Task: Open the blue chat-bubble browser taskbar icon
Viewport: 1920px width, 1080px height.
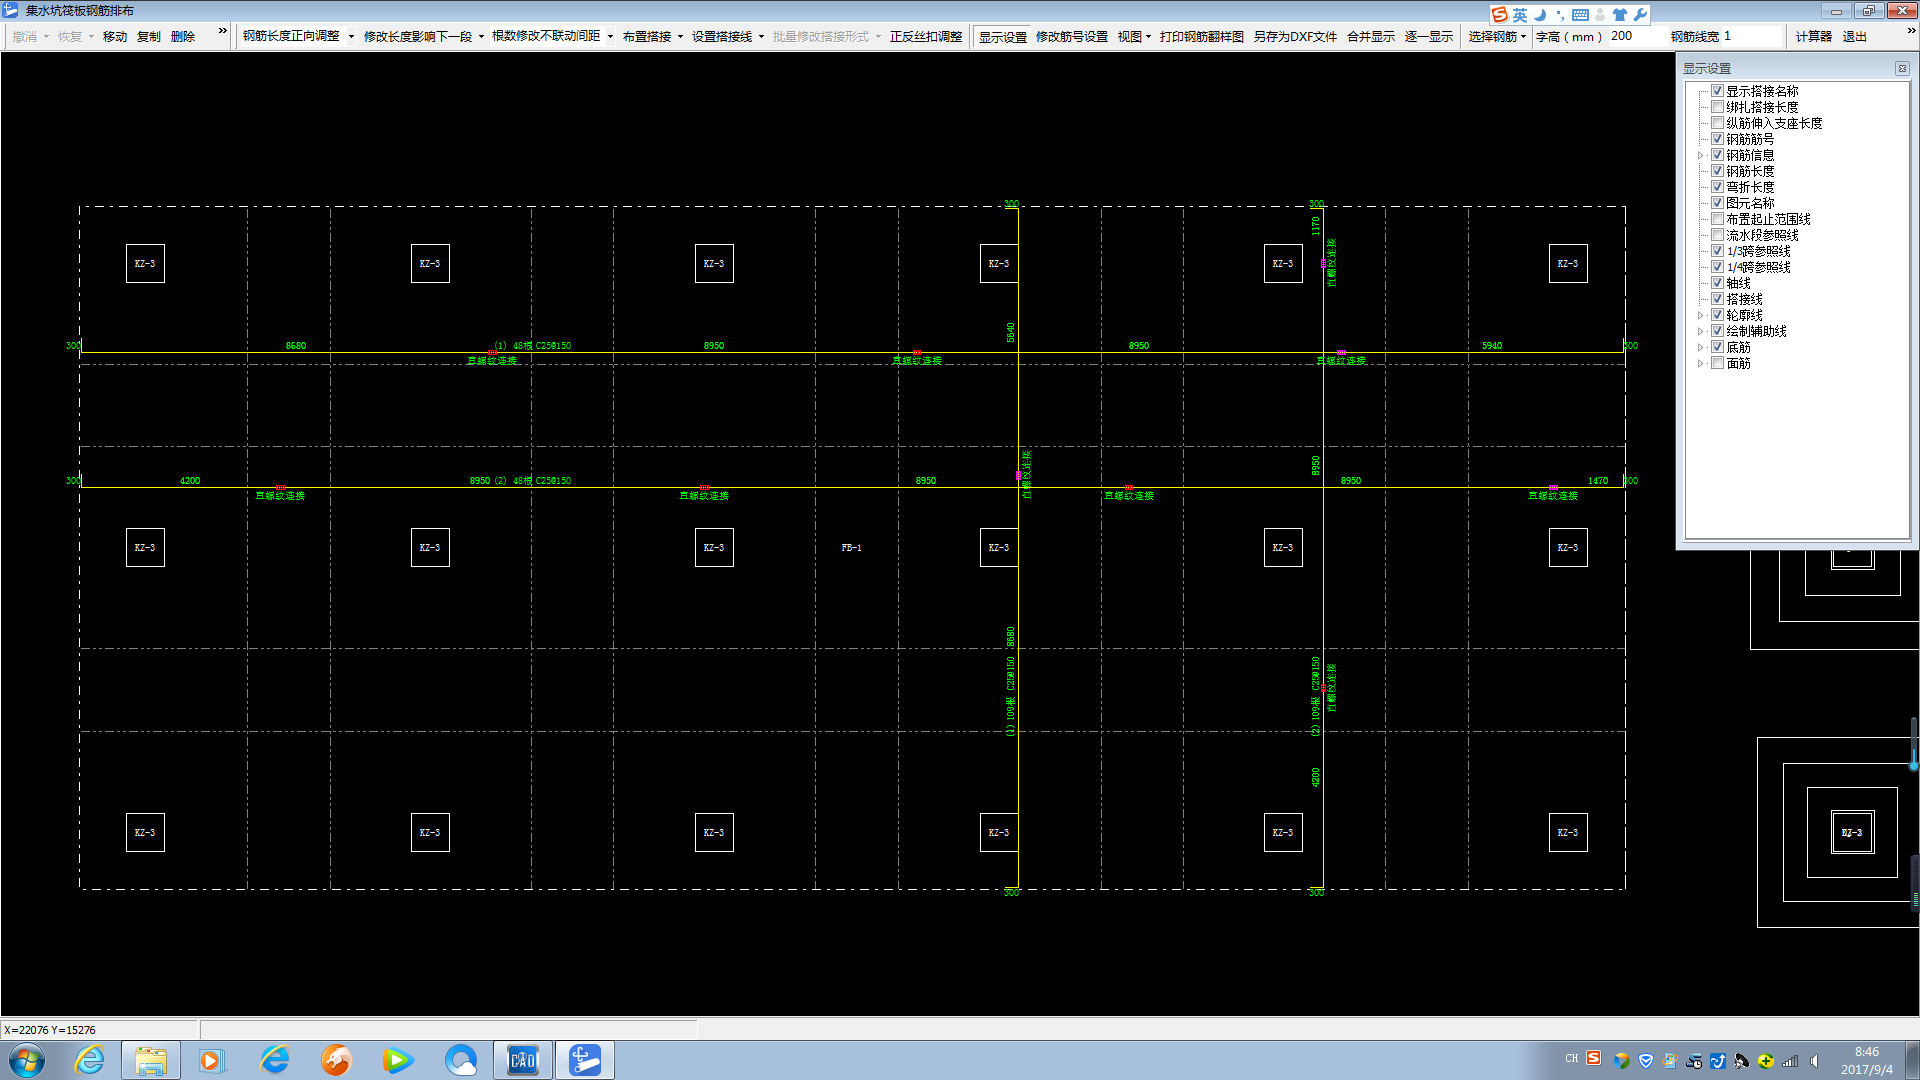Action: click(x=460, y=1060)
